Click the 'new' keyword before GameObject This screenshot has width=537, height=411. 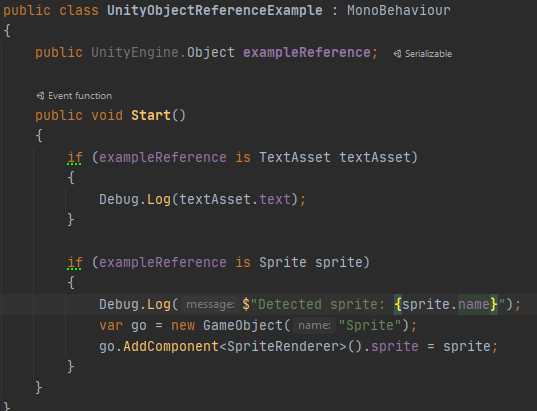[x=183, y=325]
